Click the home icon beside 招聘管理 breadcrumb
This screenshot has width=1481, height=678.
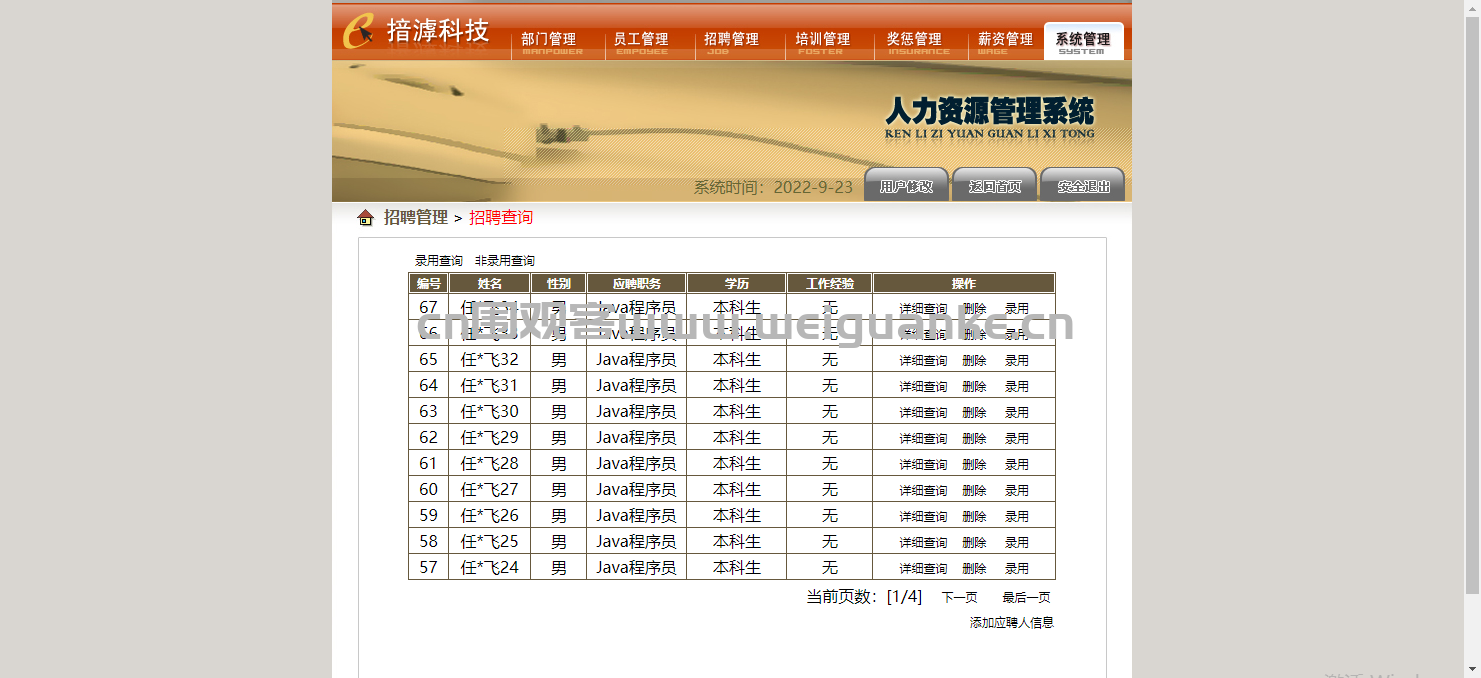click(x=366, y=218)
